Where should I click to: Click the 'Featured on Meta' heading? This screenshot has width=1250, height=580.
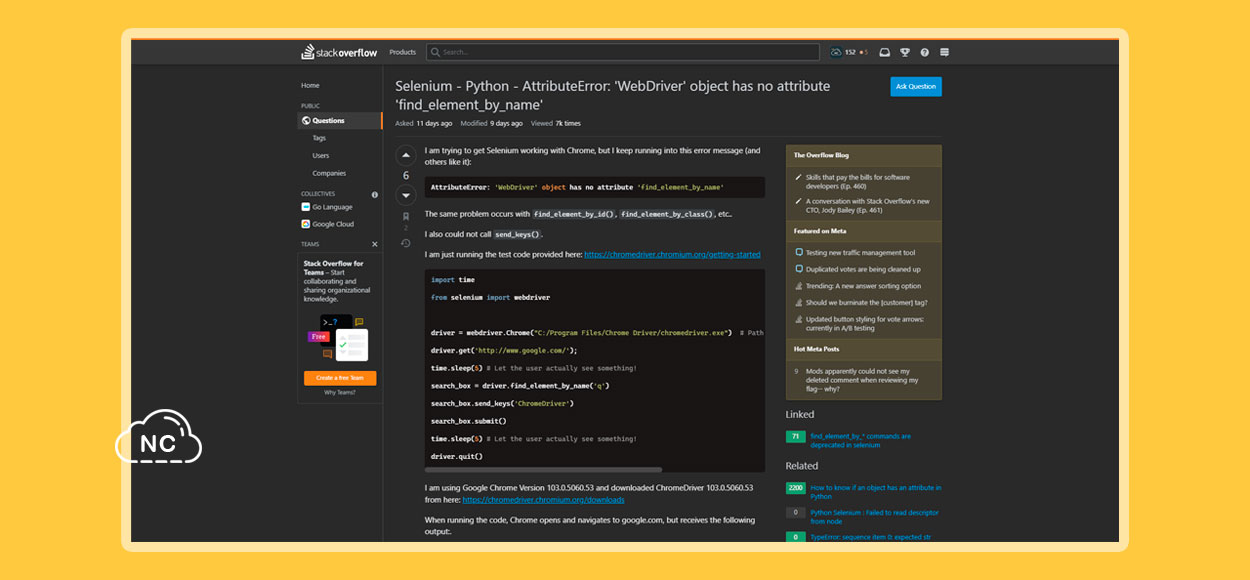pos(820,231)
